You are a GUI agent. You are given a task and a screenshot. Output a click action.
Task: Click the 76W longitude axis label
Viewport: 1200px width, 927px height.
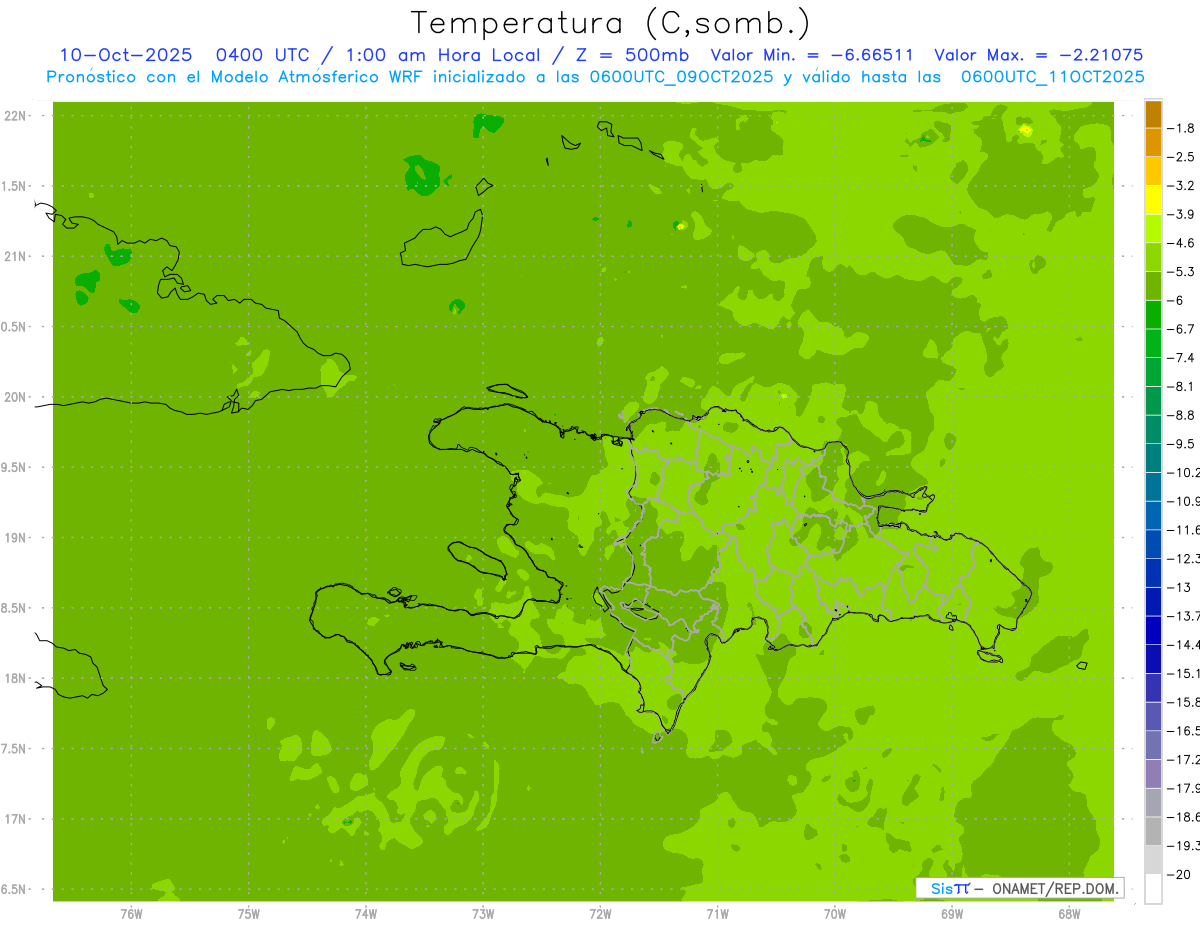click(131, 913)
